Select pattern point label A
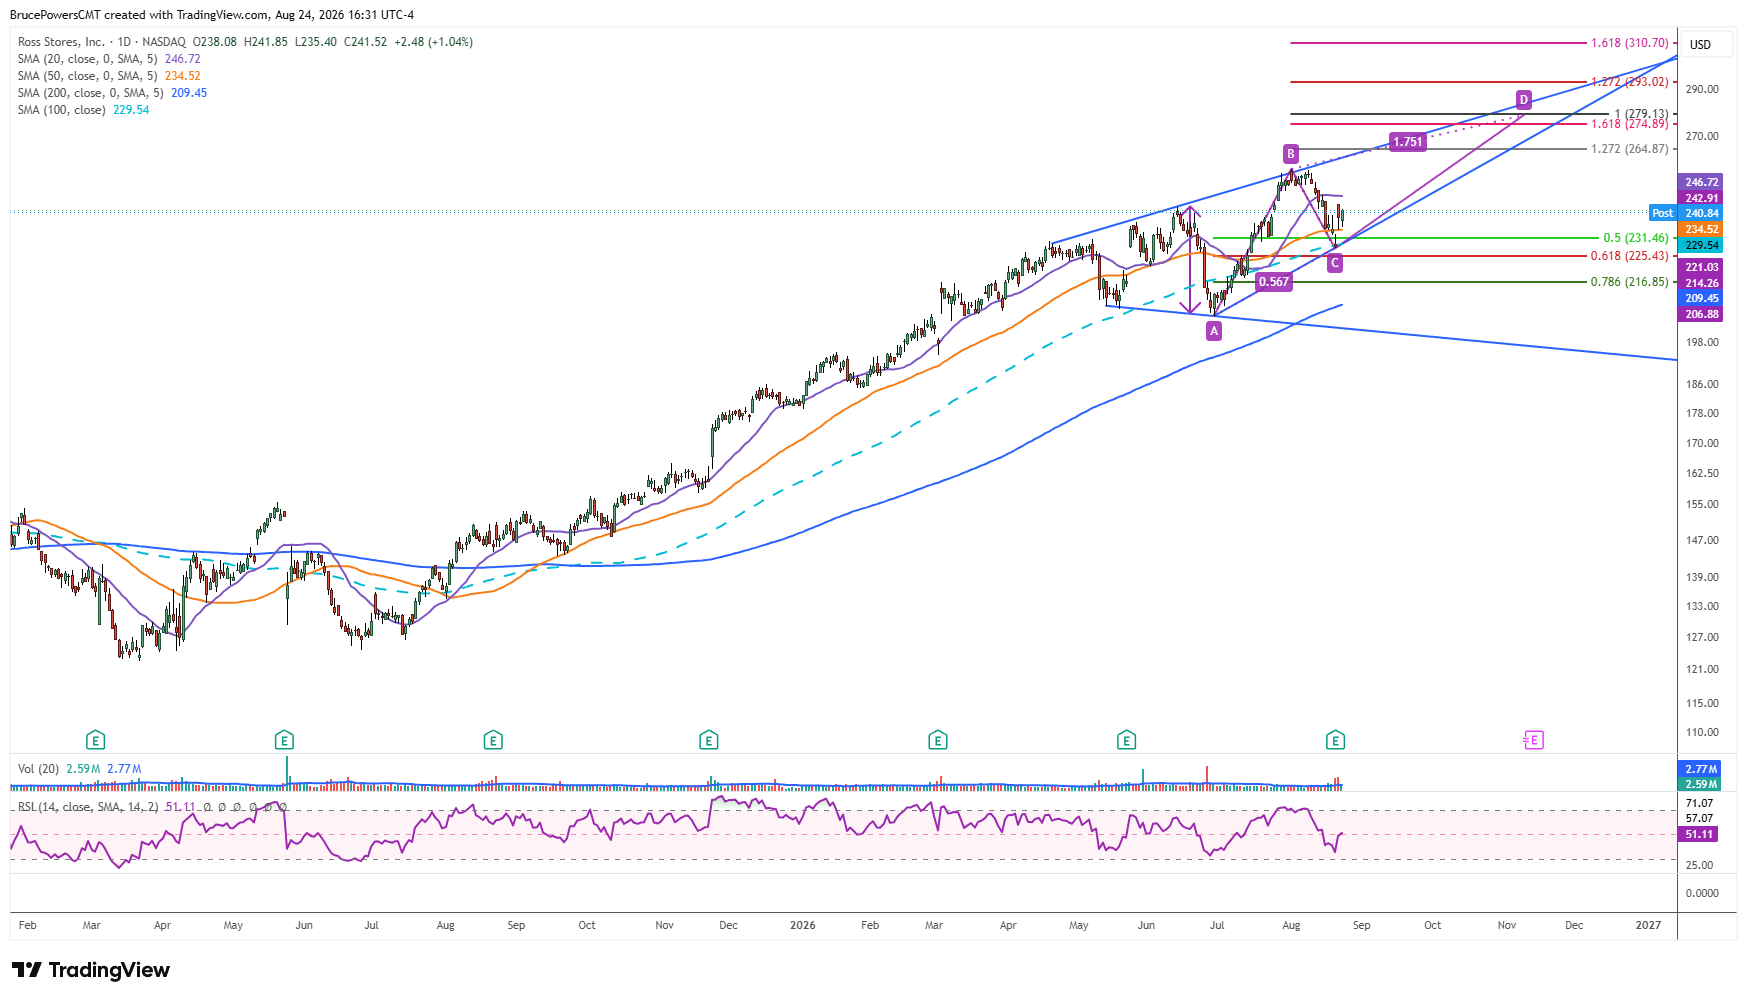Image resolution: width=1747 pixels, height=1000 pixels. [x=1214, y=331]
